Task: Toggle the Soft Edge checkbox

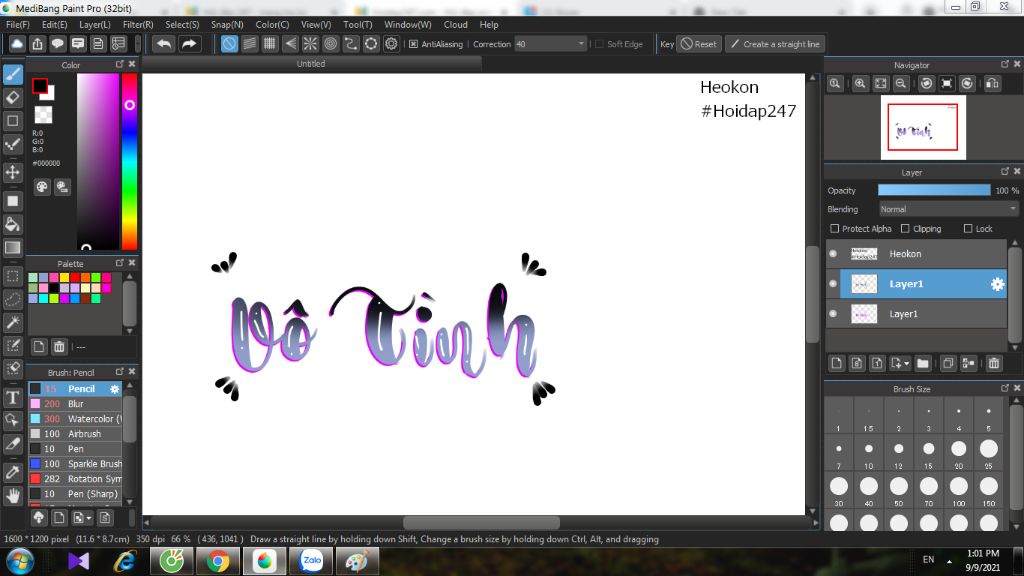Action: (600, 44)
